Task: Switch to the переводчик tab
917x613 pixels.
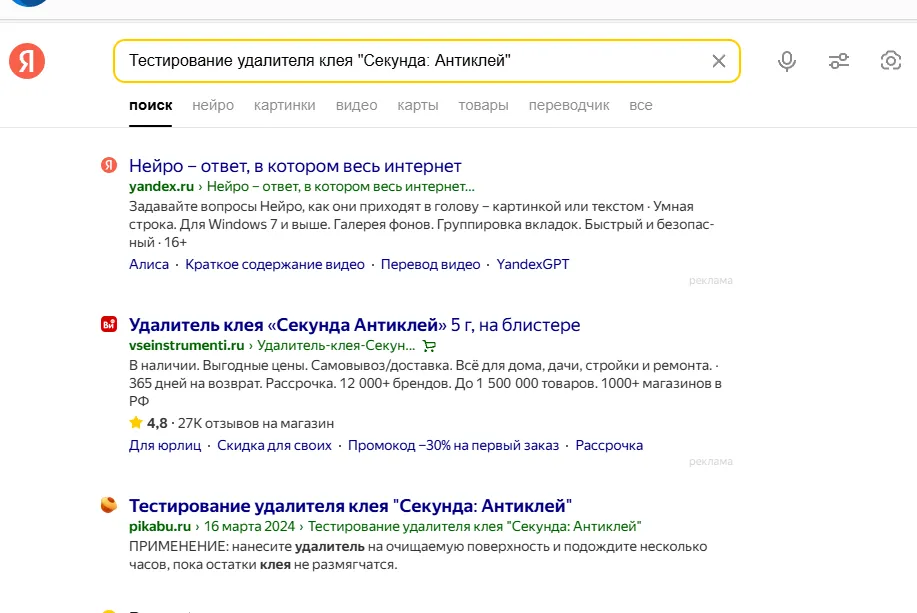Action: point(569,106)
